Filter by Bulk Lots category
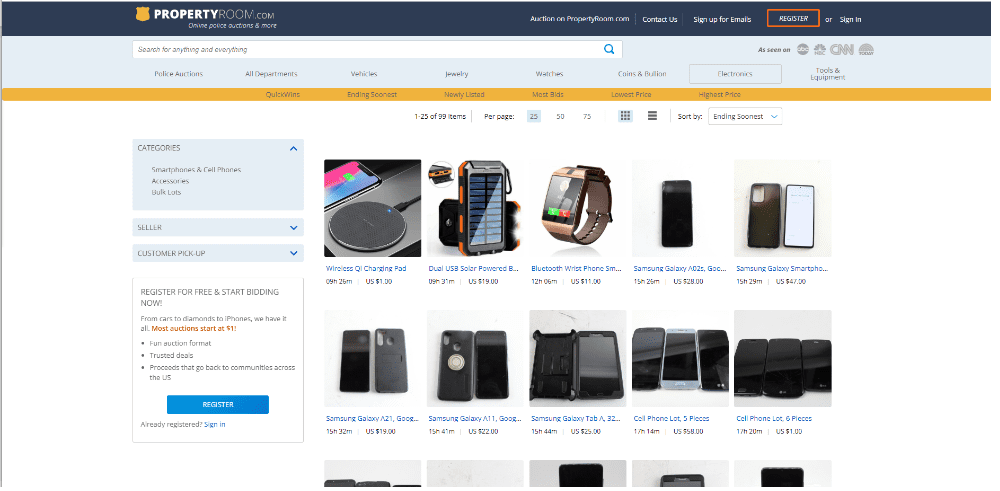Screen dimensions: 1000x491 [166, 192]
